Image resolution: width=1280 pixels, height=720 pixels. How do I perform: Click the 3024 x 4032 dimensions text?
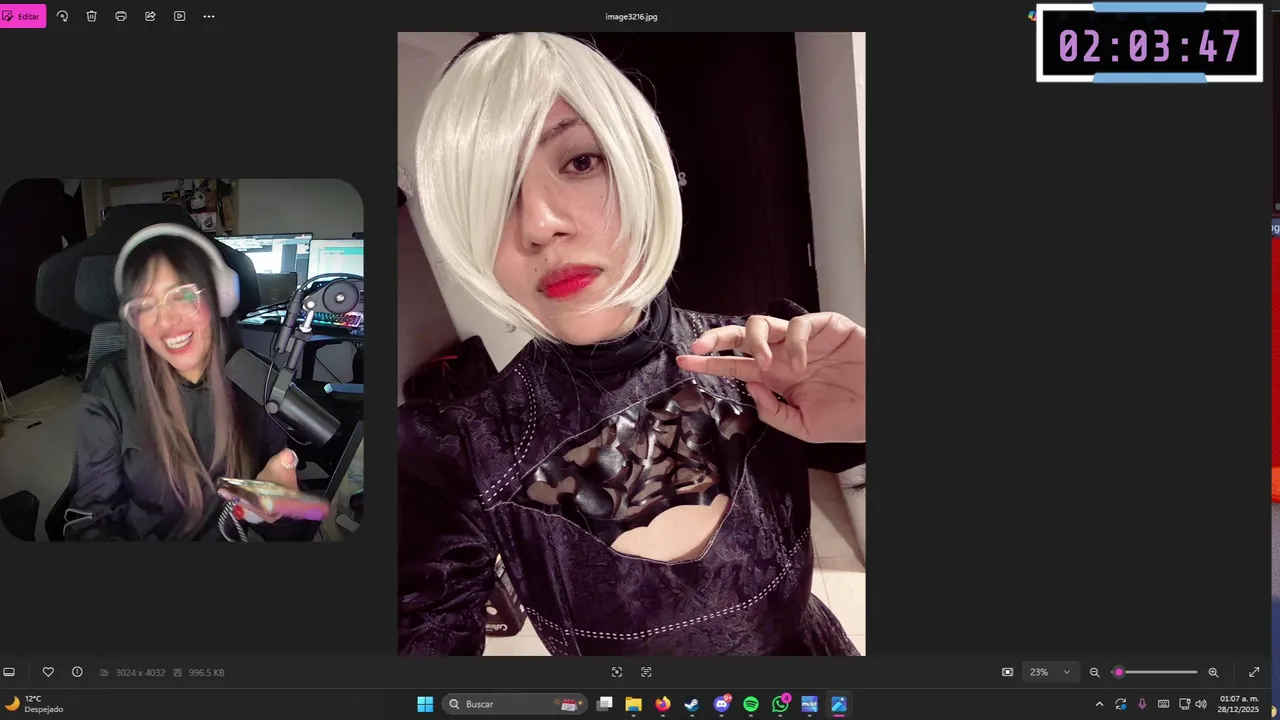click(x=140, y=673)
